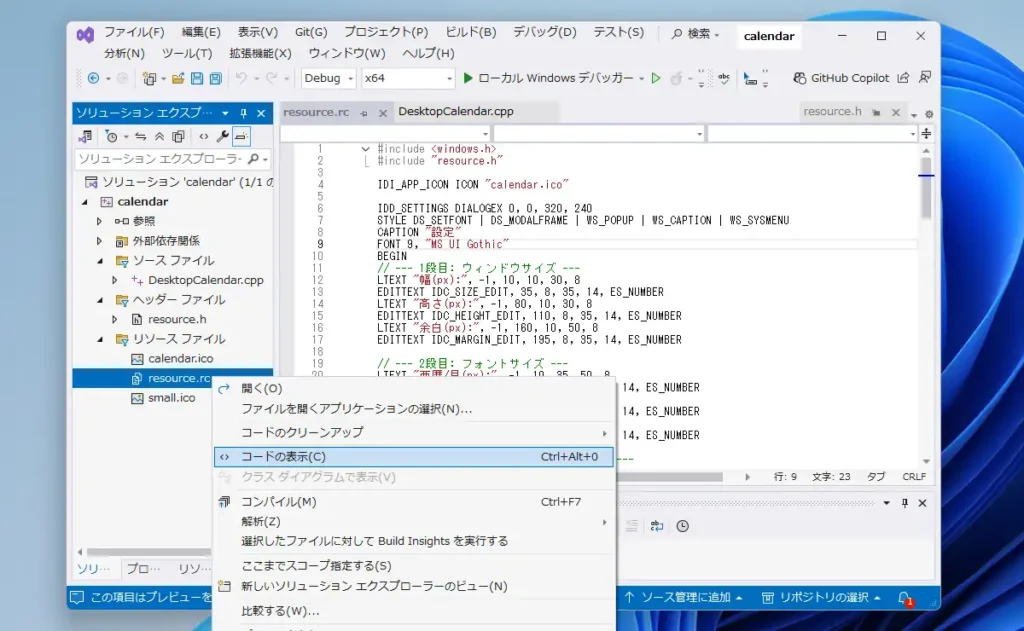Click the save all icon
The image size is (1024, 631).
[x=216, y=78]
